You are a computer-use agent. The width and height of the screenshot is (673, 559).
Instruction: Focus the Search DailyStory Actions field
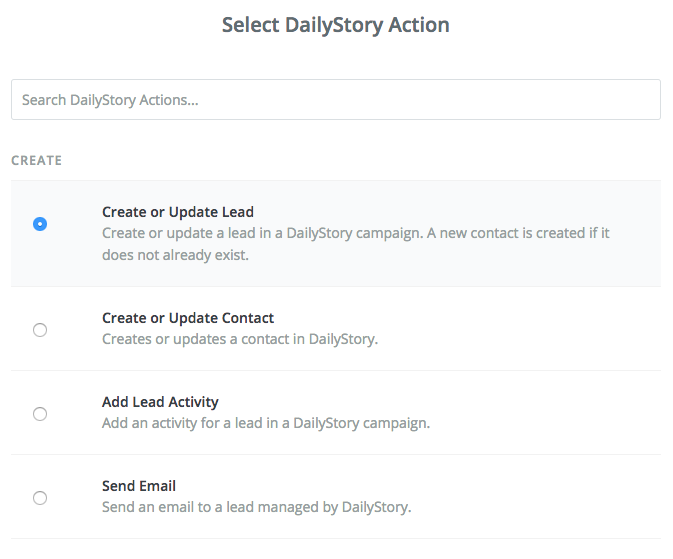[336, 100]
